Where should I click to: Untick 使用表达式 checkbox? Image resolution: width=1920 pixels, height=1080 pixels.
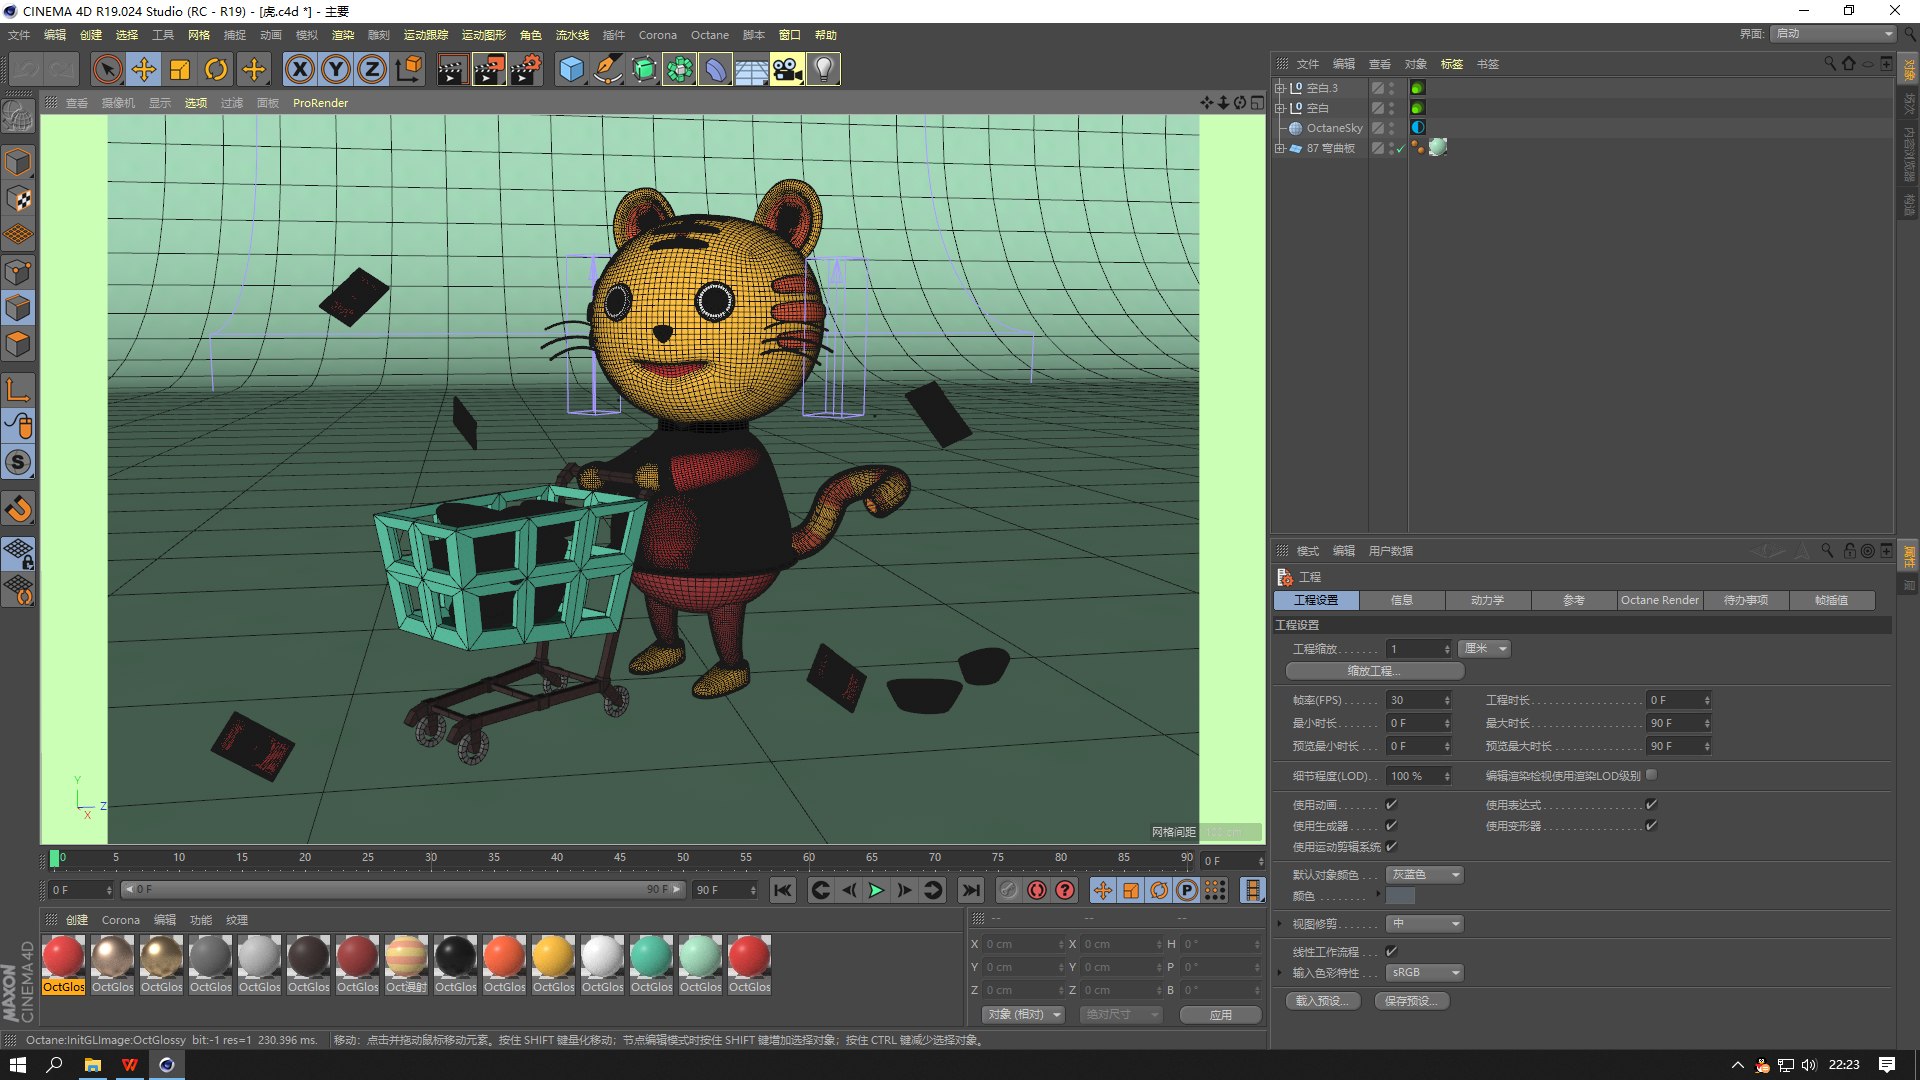pyautogui.click(x=1651, y=804)
